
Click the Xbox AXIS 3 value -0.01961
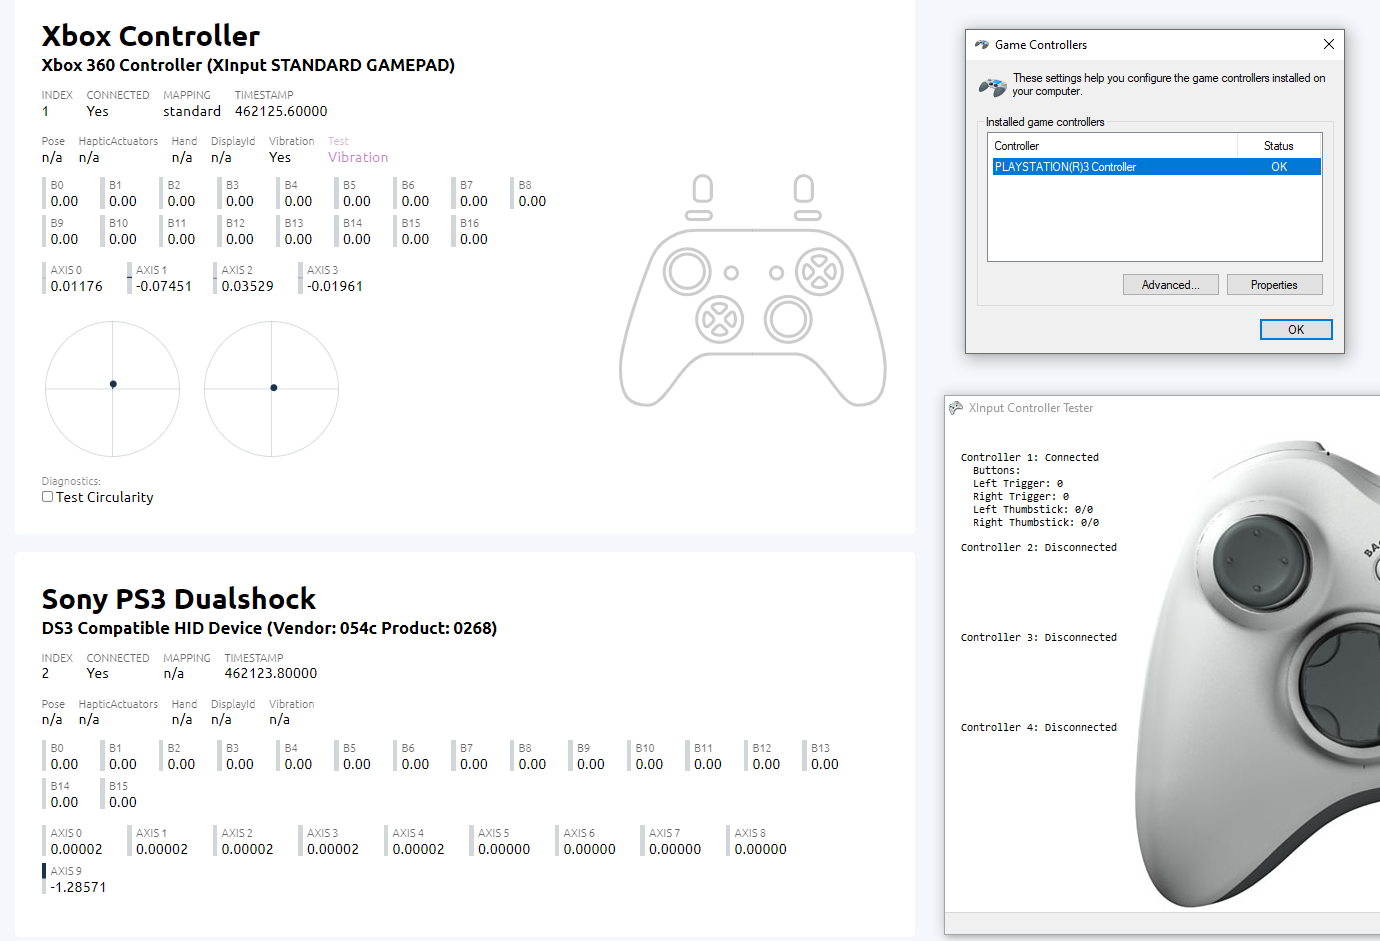(x=335, y=286)
